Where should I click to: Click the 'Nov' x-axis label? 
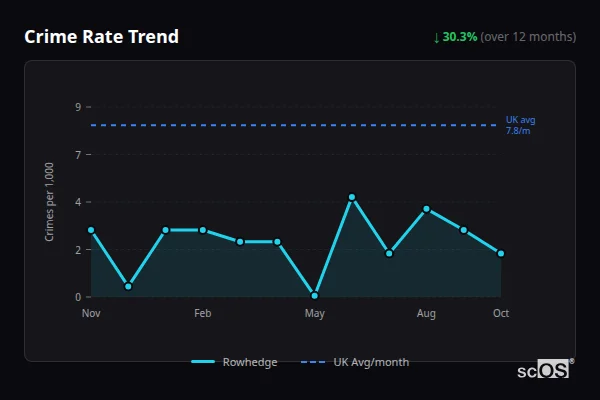pos(91,313)
